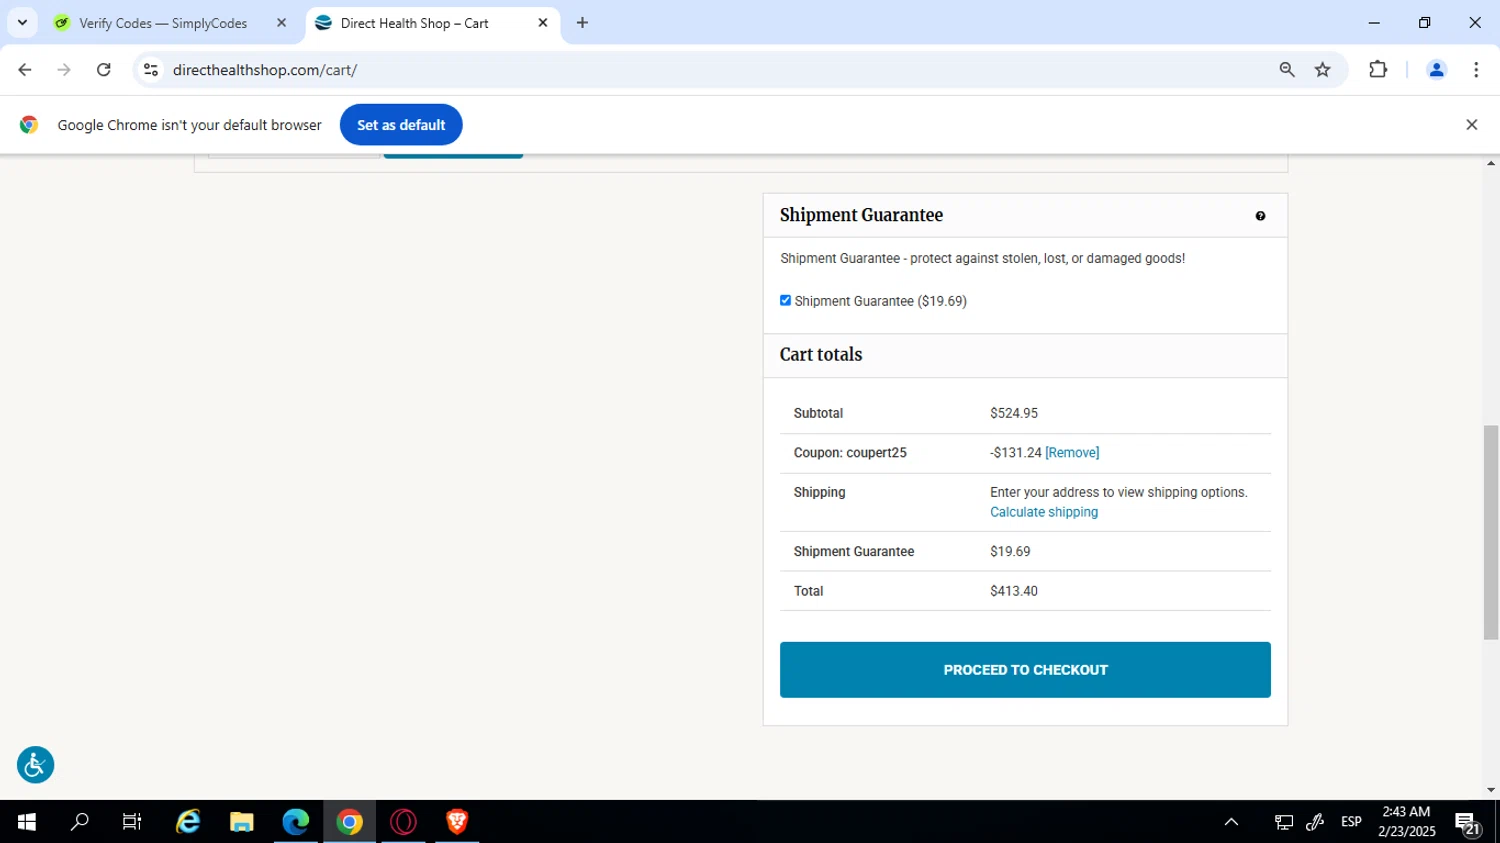Show hidden system tray icons
1500x843 pixels.
[1231, 822]
